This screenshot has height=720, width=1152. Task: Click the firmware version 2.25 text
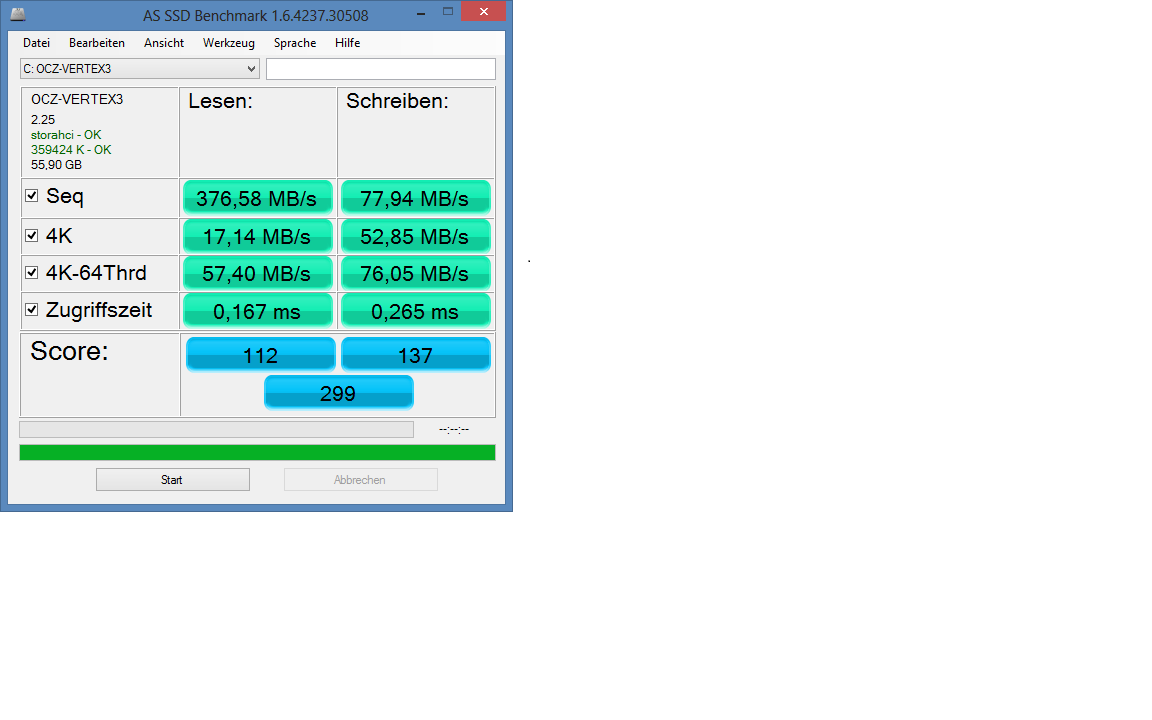(43, 119)
